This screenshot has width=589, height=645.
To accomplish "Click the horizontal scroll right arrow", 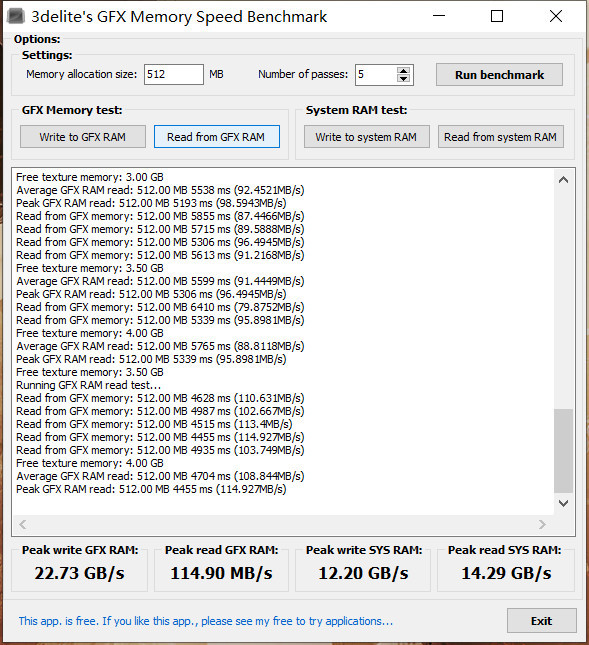I will [x=542, y=524].
